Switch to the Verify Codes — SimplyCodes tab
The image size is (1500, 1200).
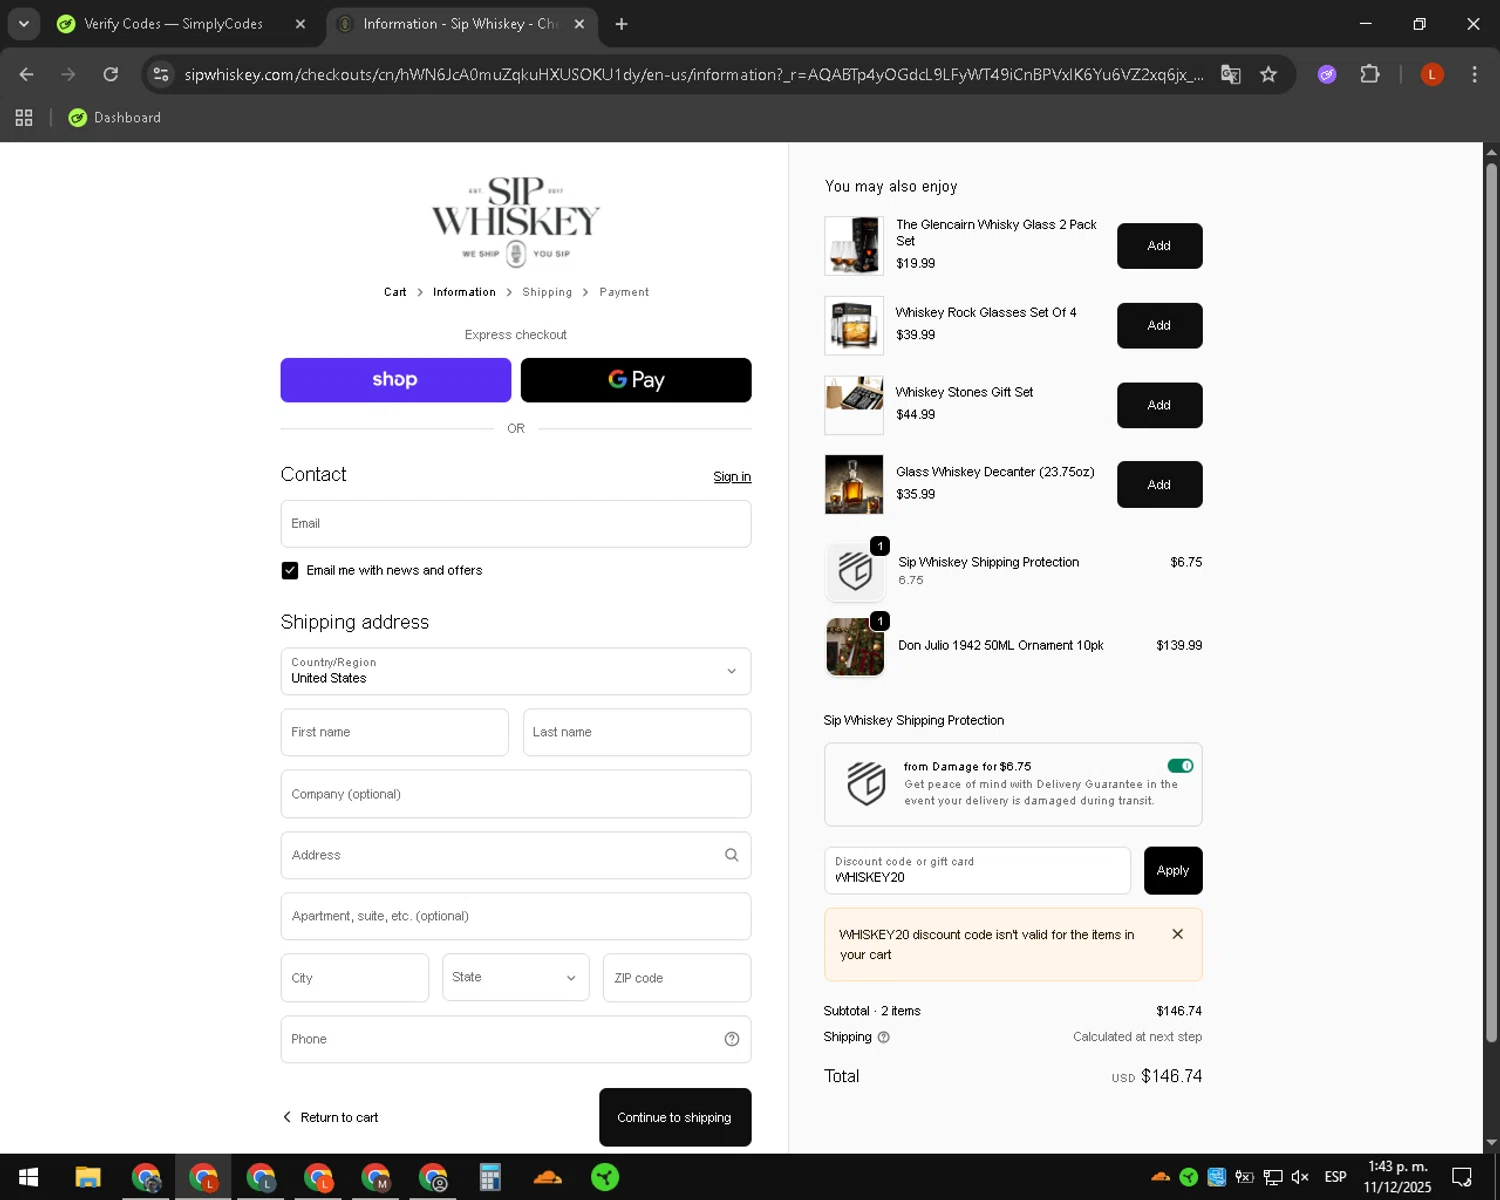(173, 24)
